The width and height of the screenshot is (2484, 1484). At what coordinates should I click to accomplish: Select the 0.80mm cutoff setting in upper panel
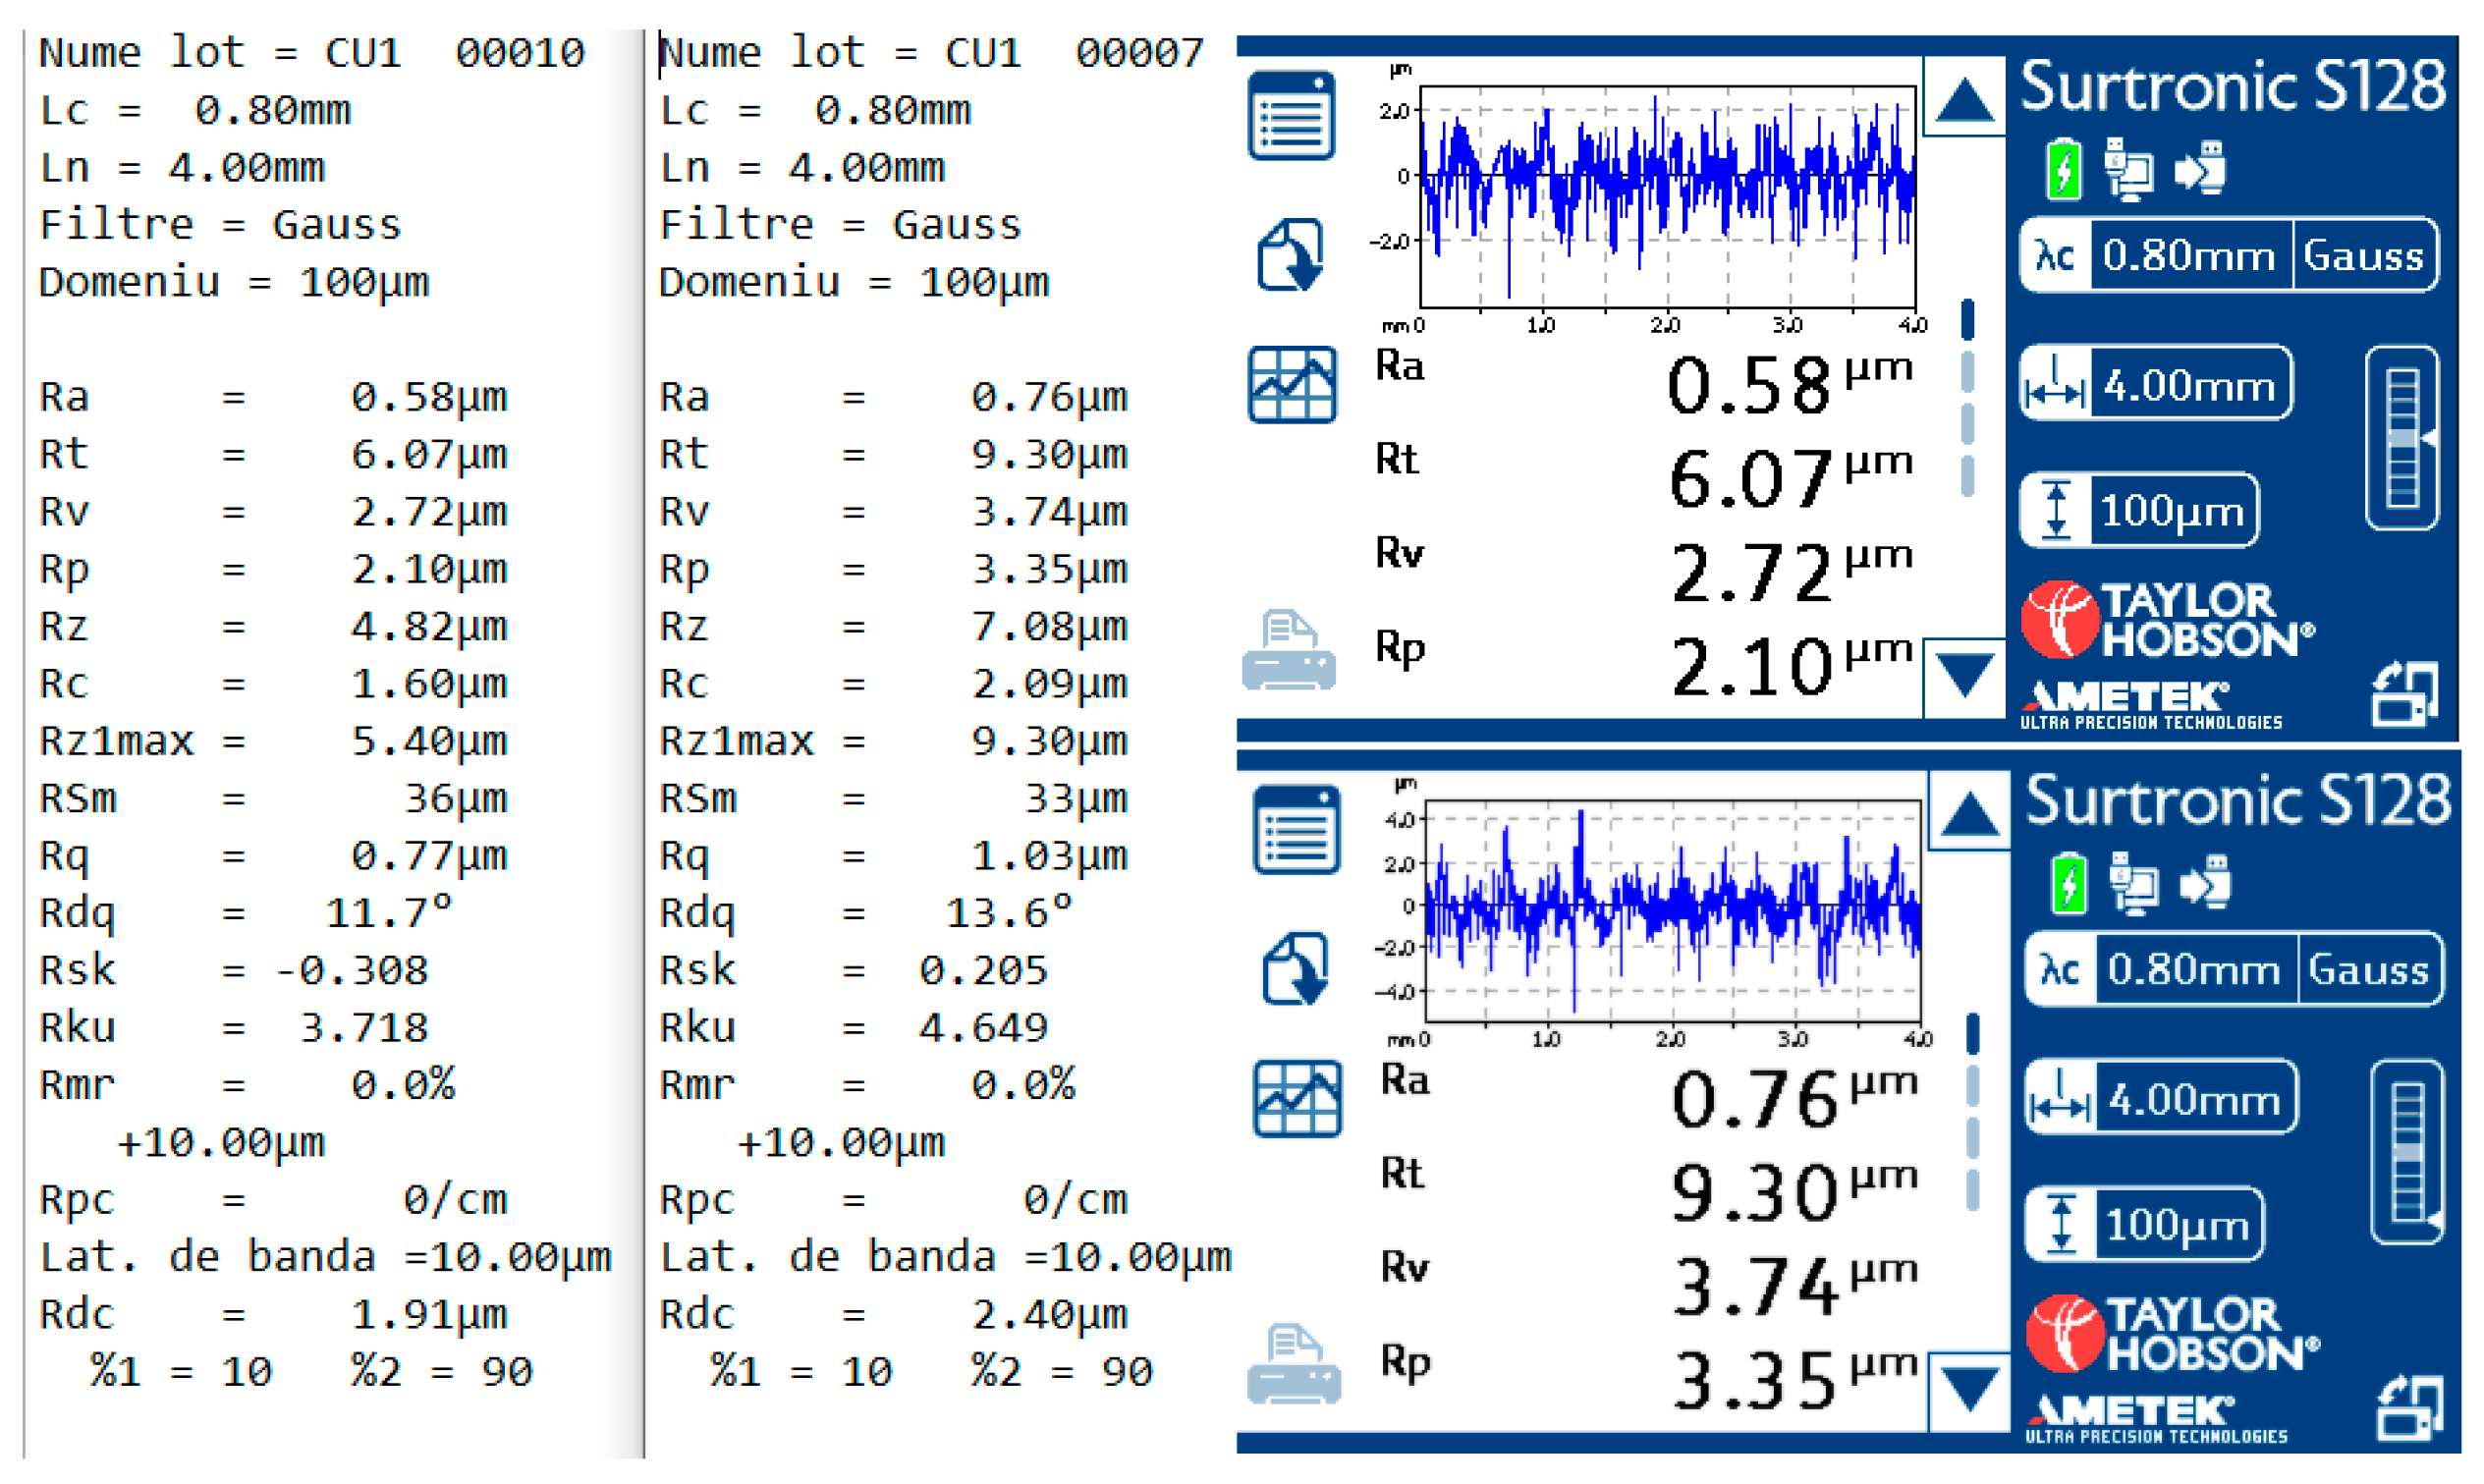(x=2188, y=256)
